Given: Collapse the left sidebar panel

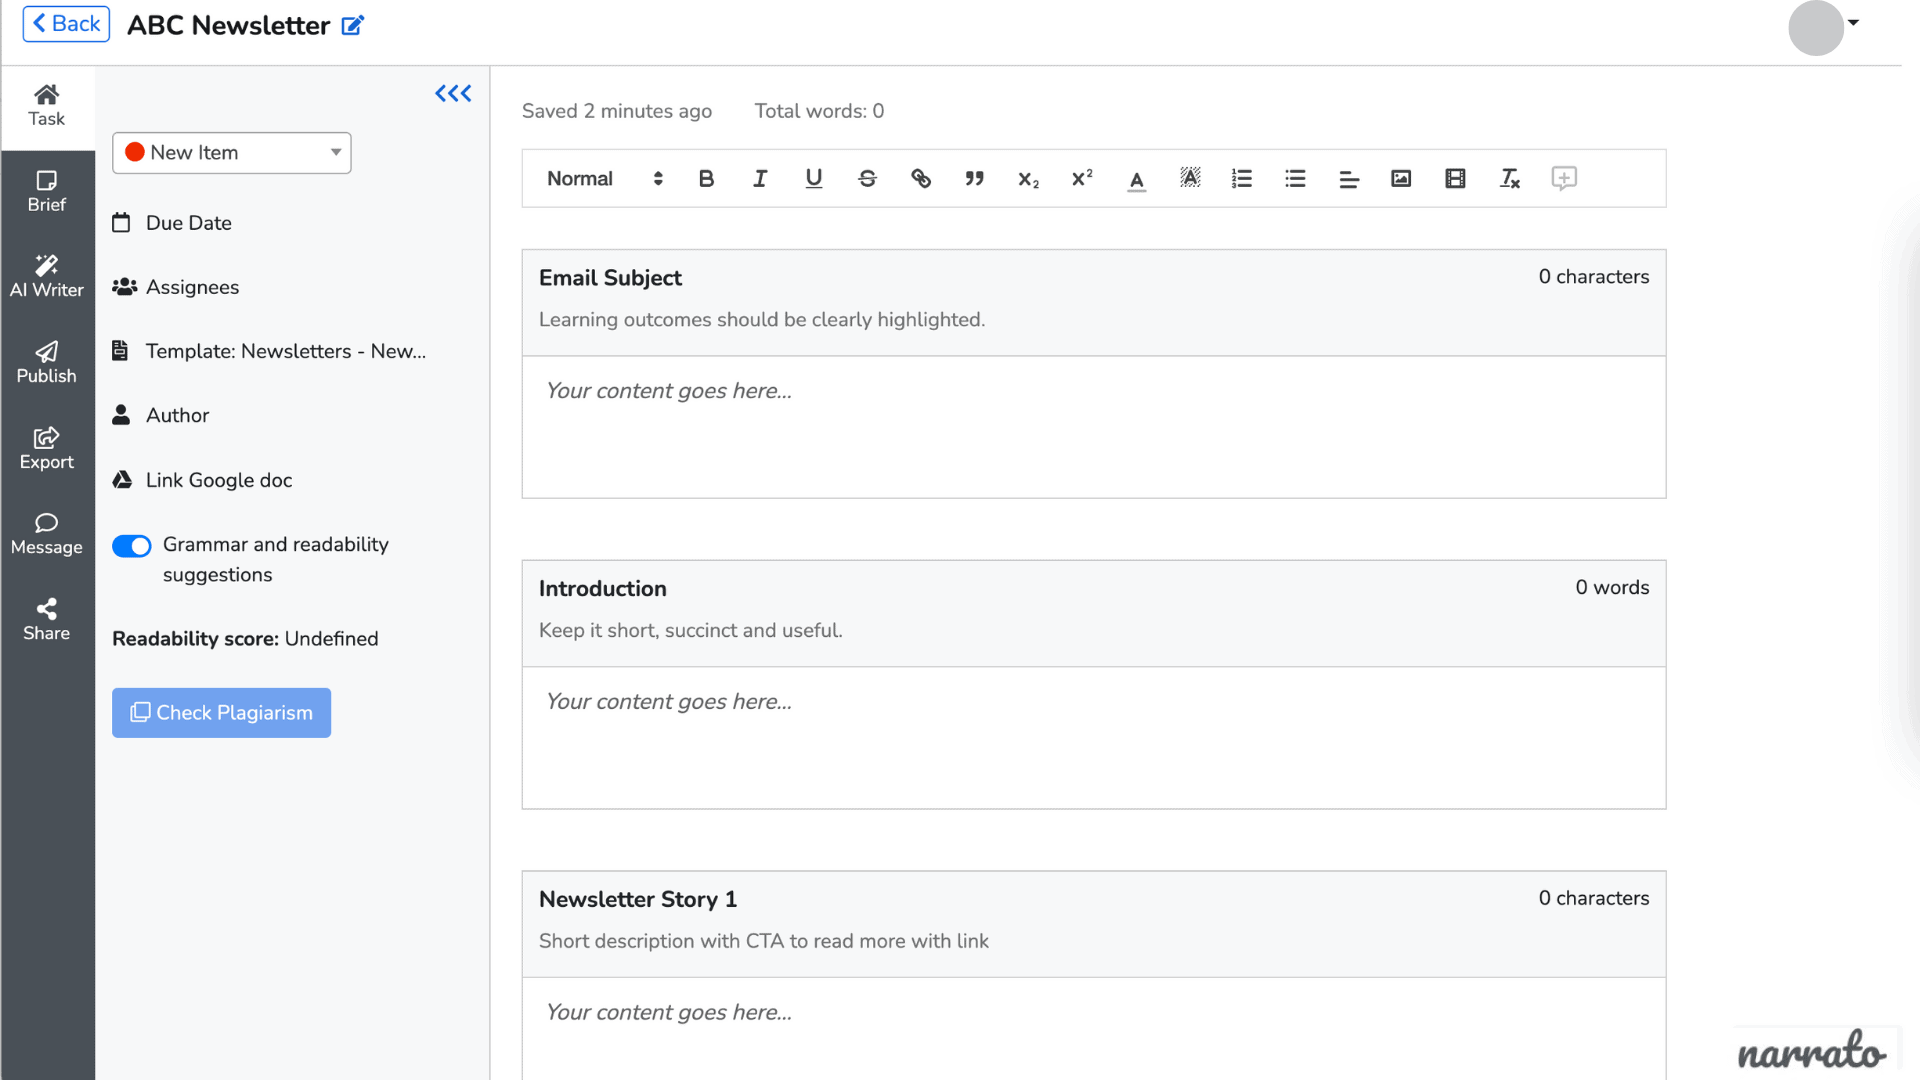Looking at the screenshot, I should [x=452, y=92].
